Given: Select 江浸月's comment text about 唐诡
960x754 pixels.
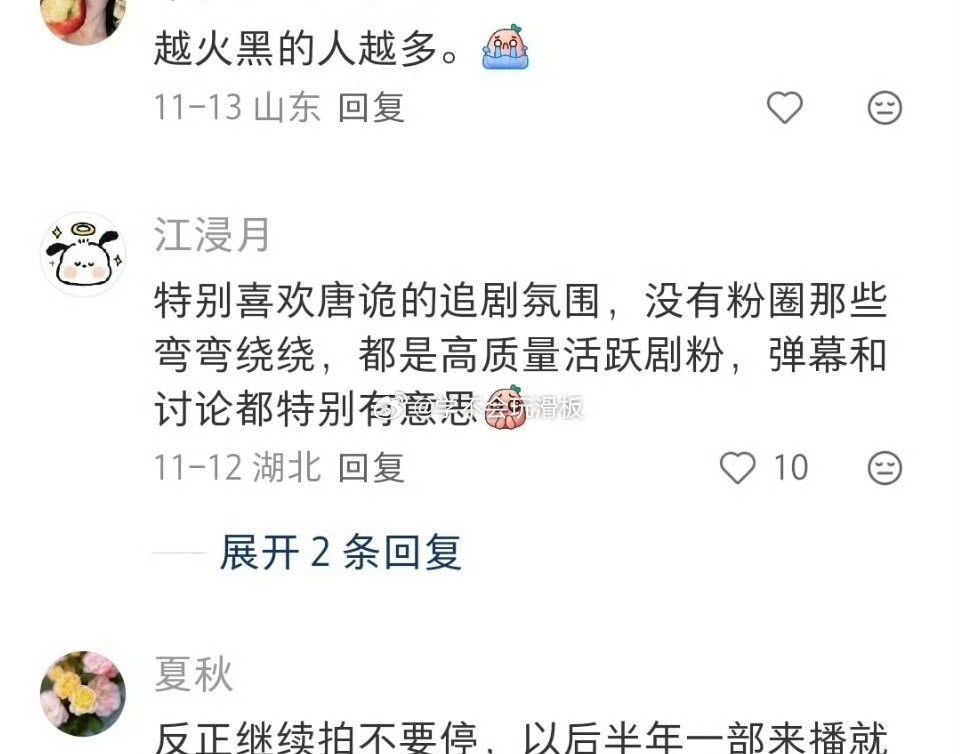Looking at the screenshot, I should [520, 354].
